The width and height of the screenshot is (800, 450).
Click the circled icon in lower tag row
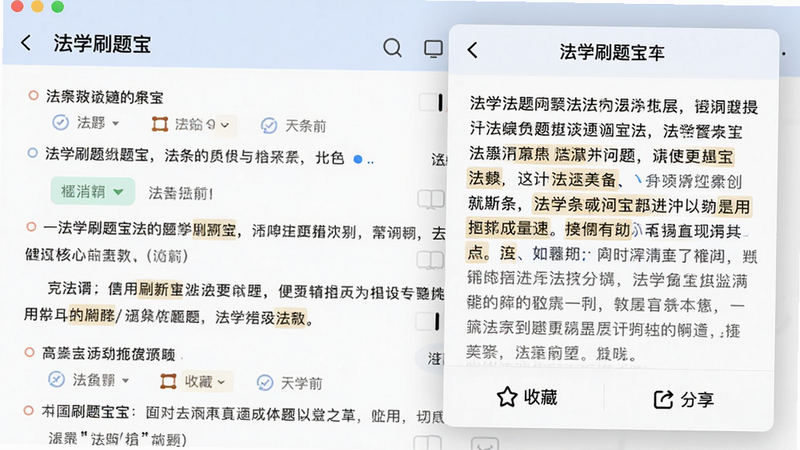(56, 380)
